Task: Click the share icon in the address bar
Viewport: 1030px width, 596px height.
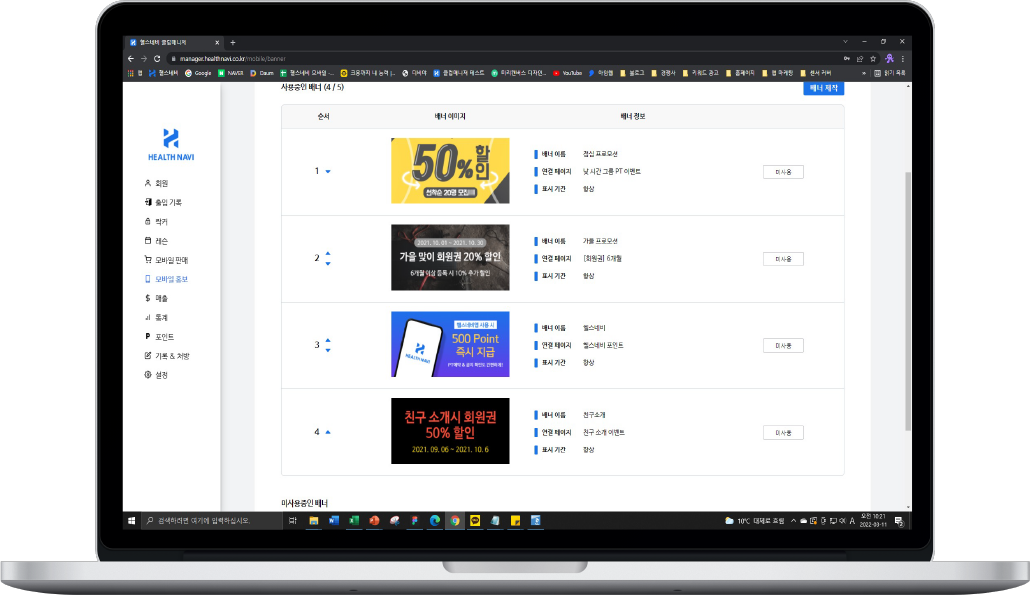Action: click(x=860, y=58)
